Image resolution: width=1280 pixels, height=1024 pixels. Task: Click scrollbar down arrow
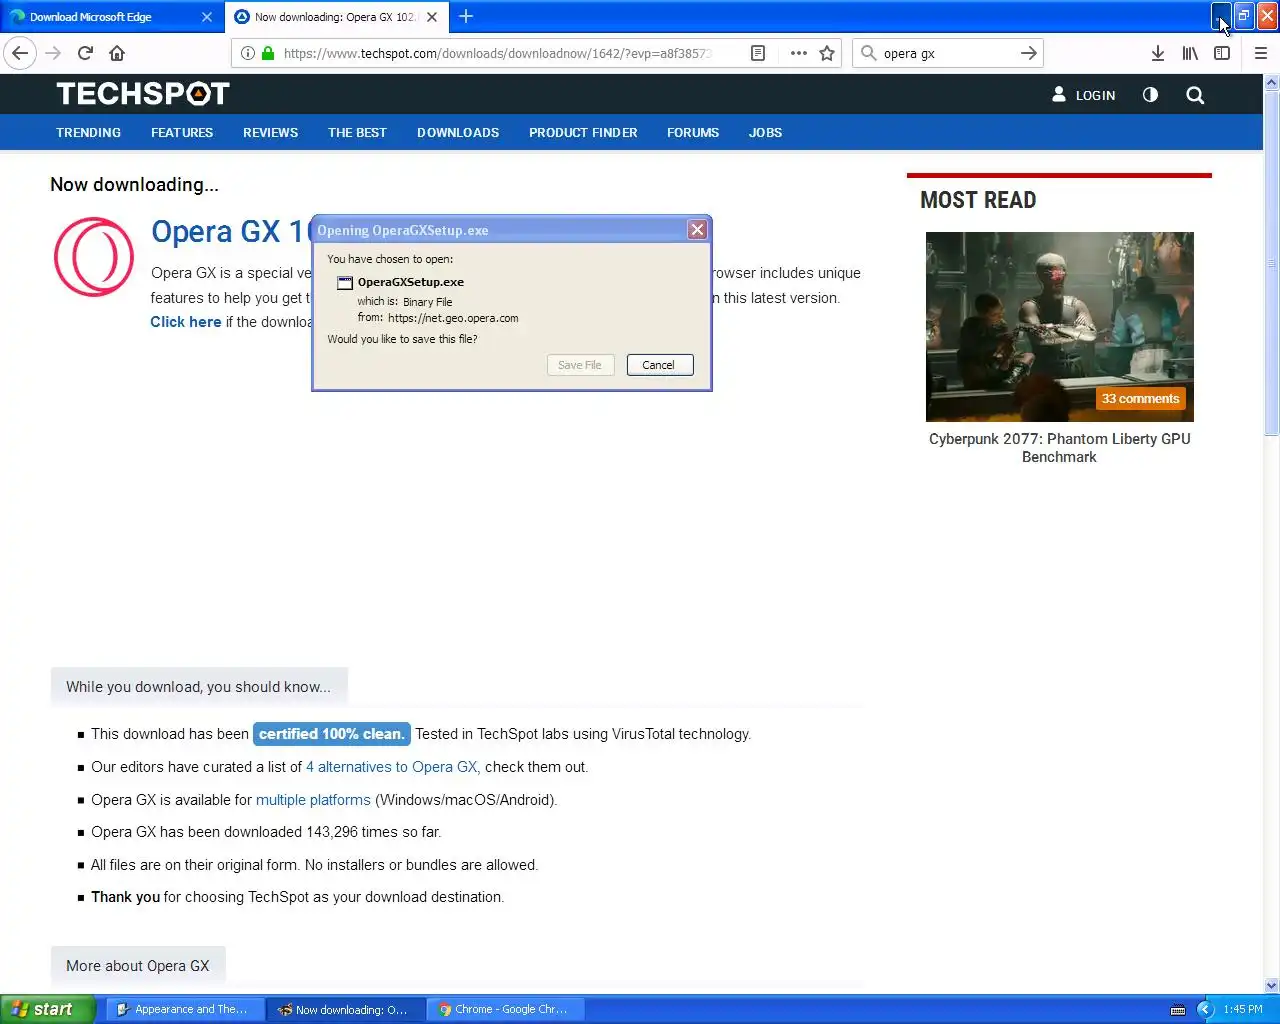[1272, 985]
